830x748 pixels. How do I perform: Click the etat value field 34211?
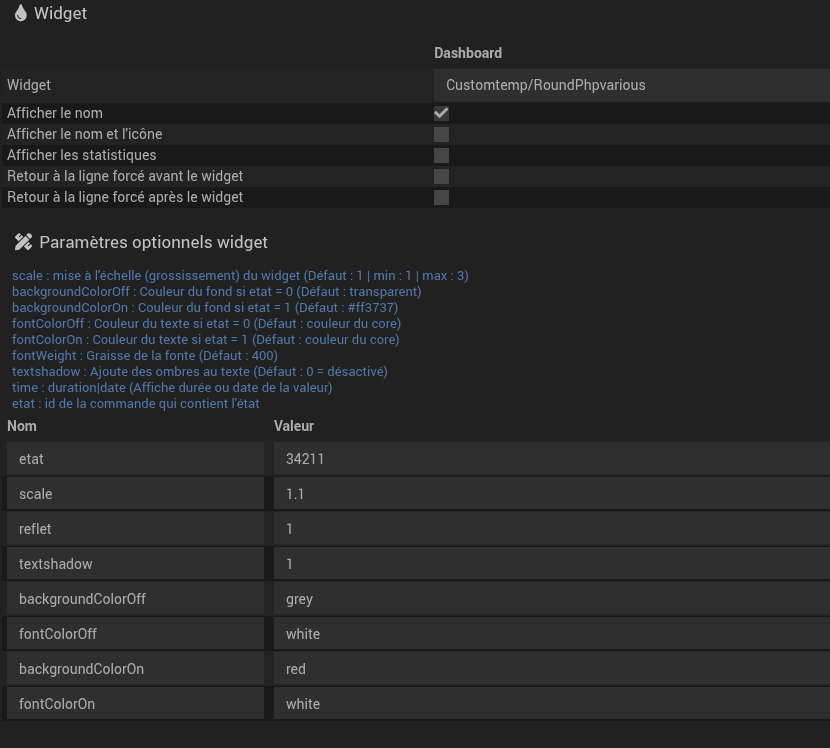(550, 459)
